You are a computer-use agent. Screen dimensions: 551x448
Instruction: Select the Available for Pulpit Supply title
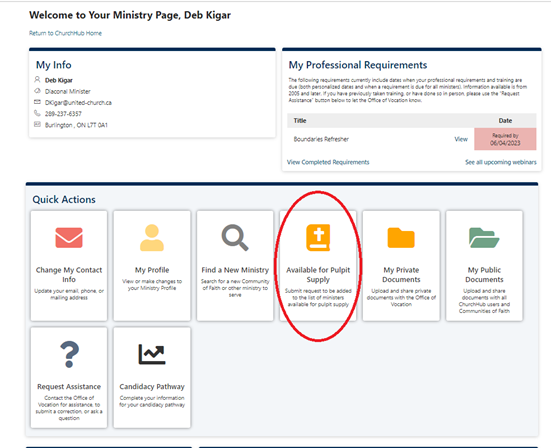click(x=318, y=275)
